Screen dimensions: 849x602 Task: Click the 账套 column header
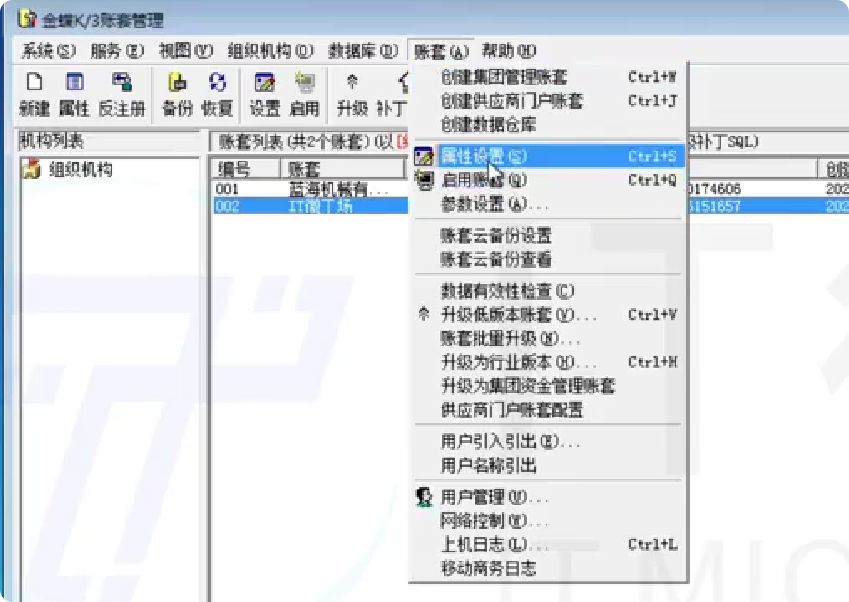point(343,169)
